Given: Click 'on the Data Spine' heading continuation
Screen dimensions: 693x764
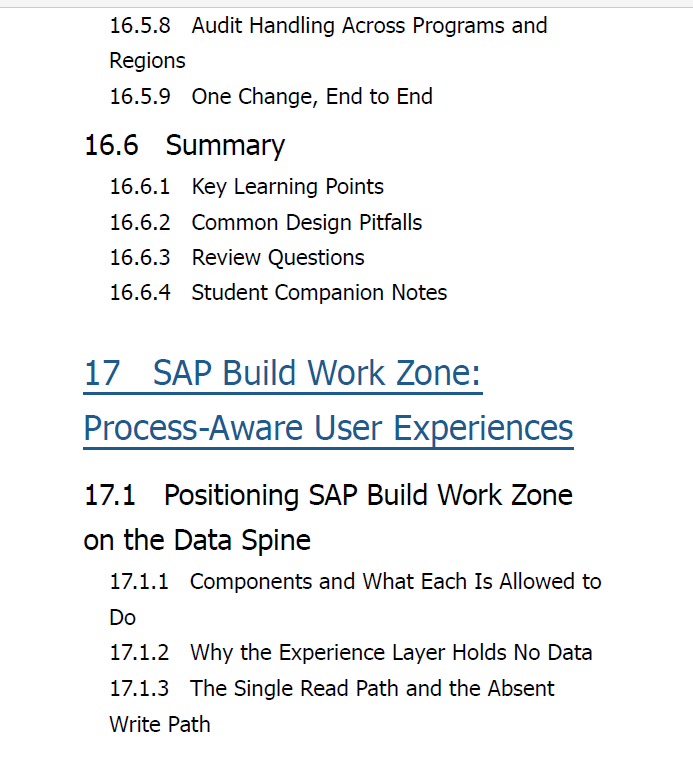Looking at the screenshot, I should (x=197, y=540).
